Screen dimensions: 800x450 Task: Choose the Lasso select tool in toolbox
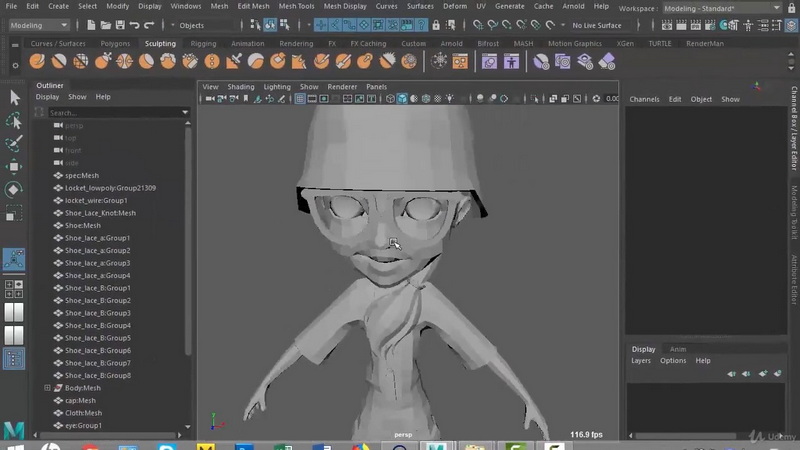click(14, 121)
